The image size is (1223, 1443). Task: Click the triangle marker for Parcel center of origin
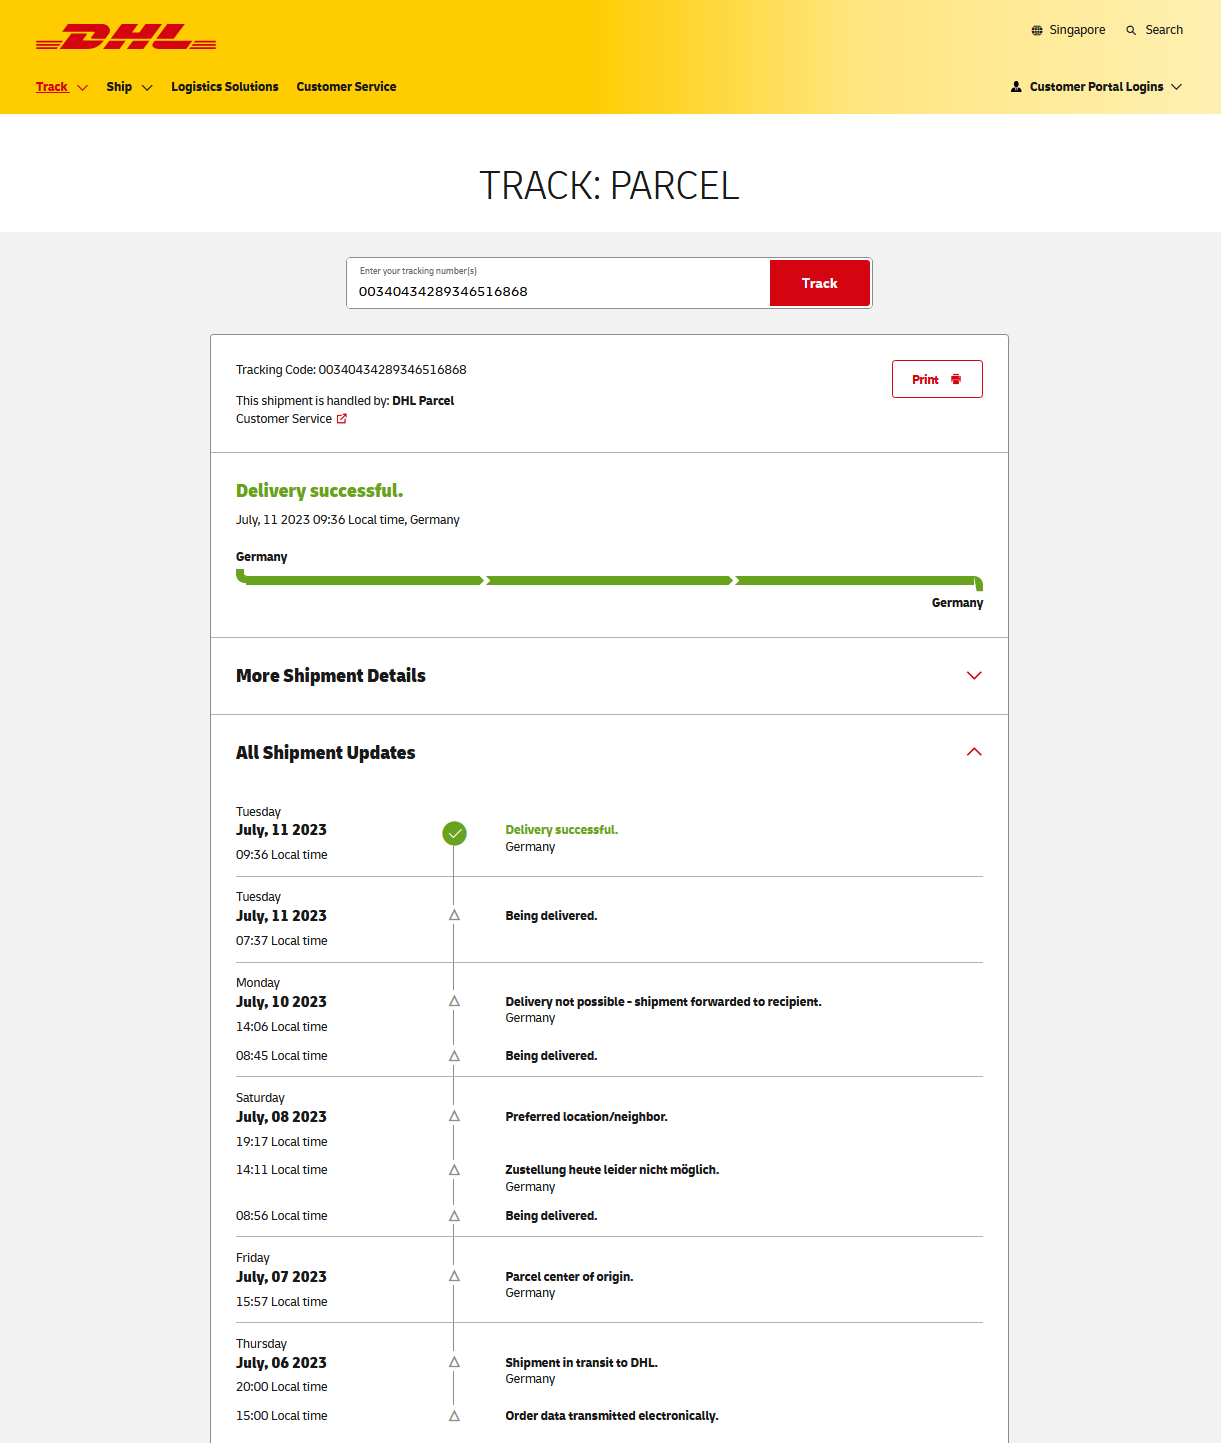pos(454,1276)
